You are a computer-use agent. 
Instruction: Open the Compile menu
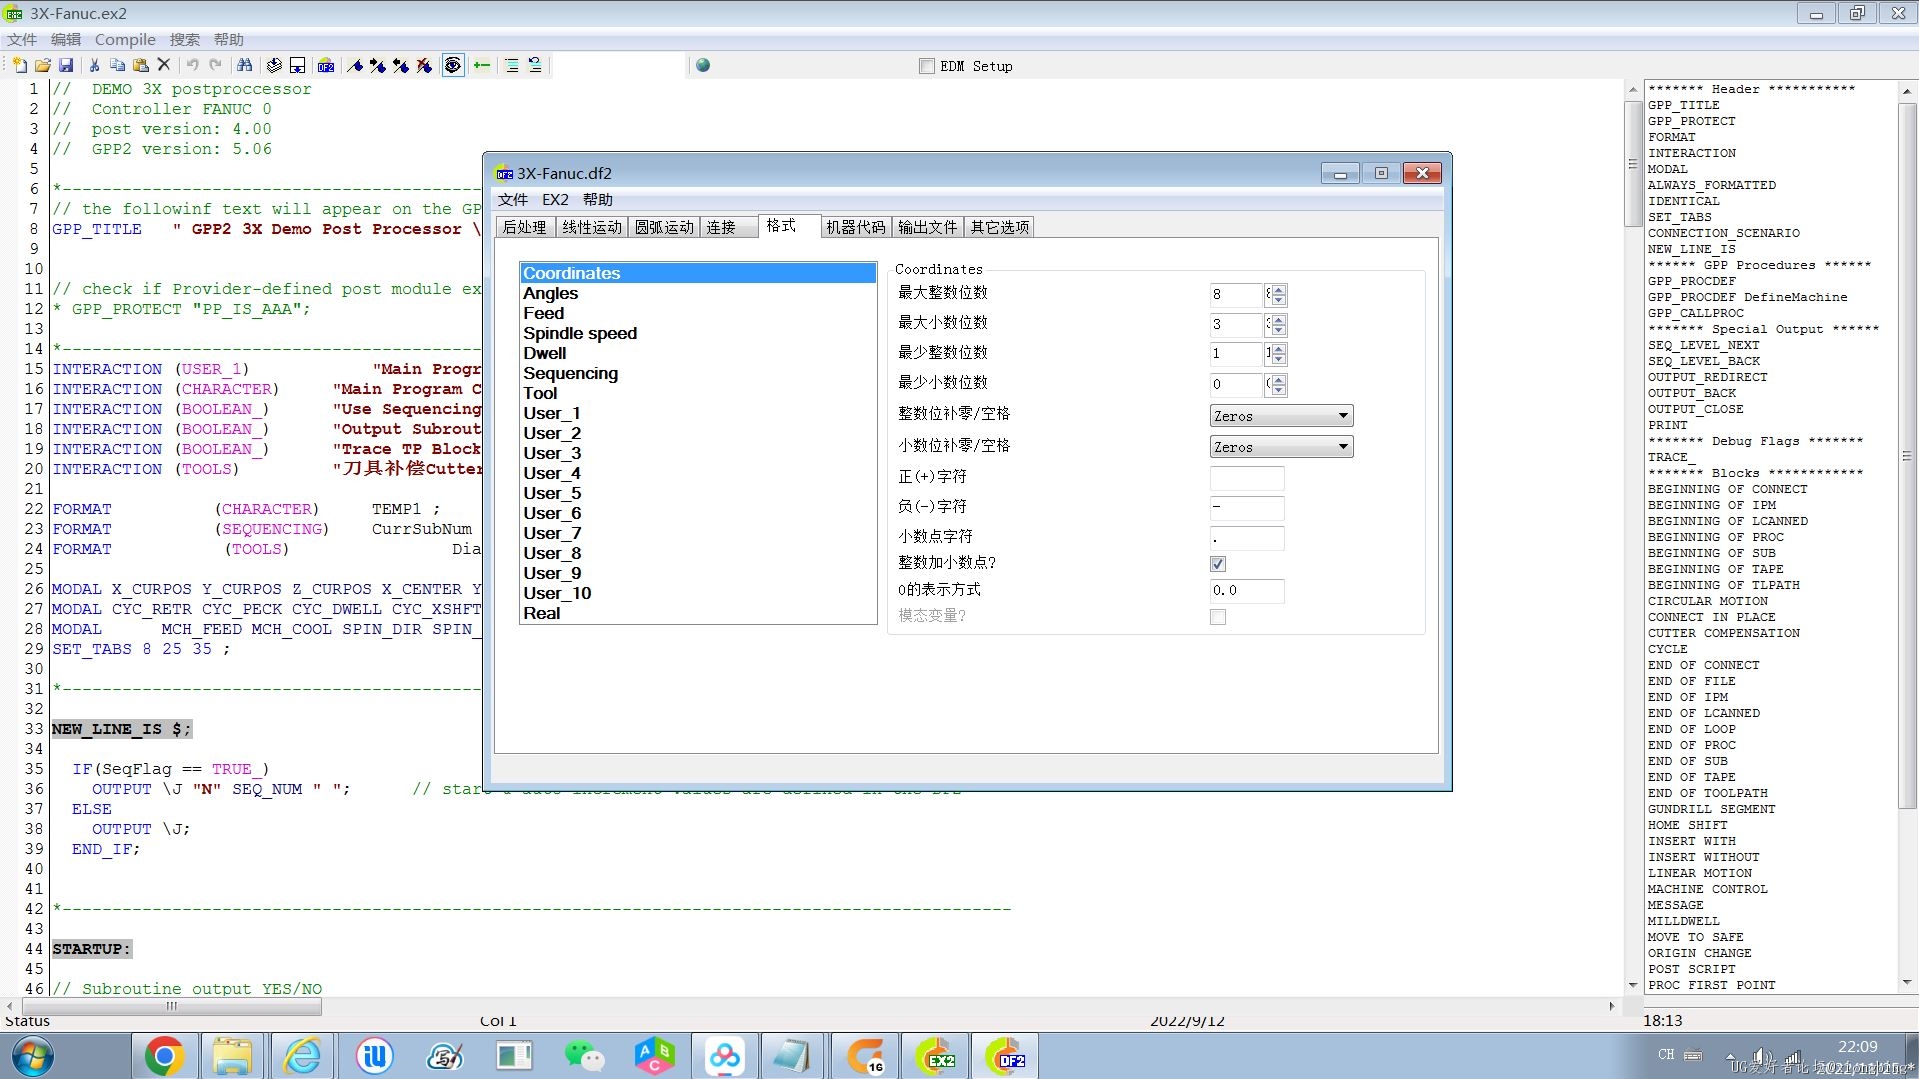(125, 39)
